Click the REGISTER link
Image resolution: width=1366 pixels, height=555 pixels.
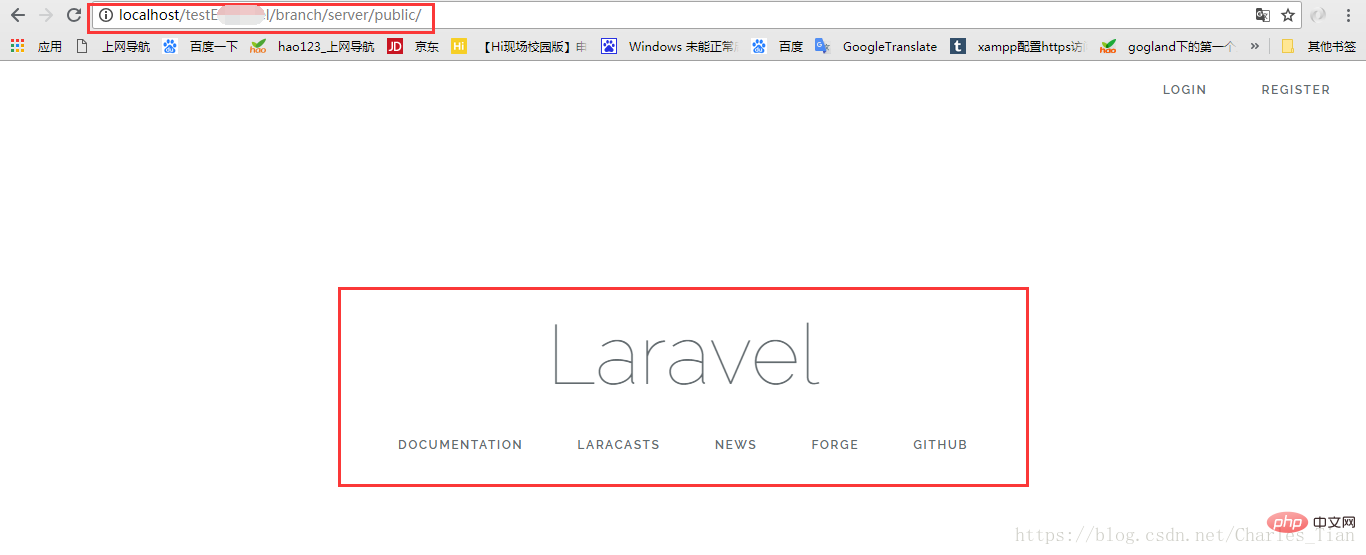point(1295,90)
